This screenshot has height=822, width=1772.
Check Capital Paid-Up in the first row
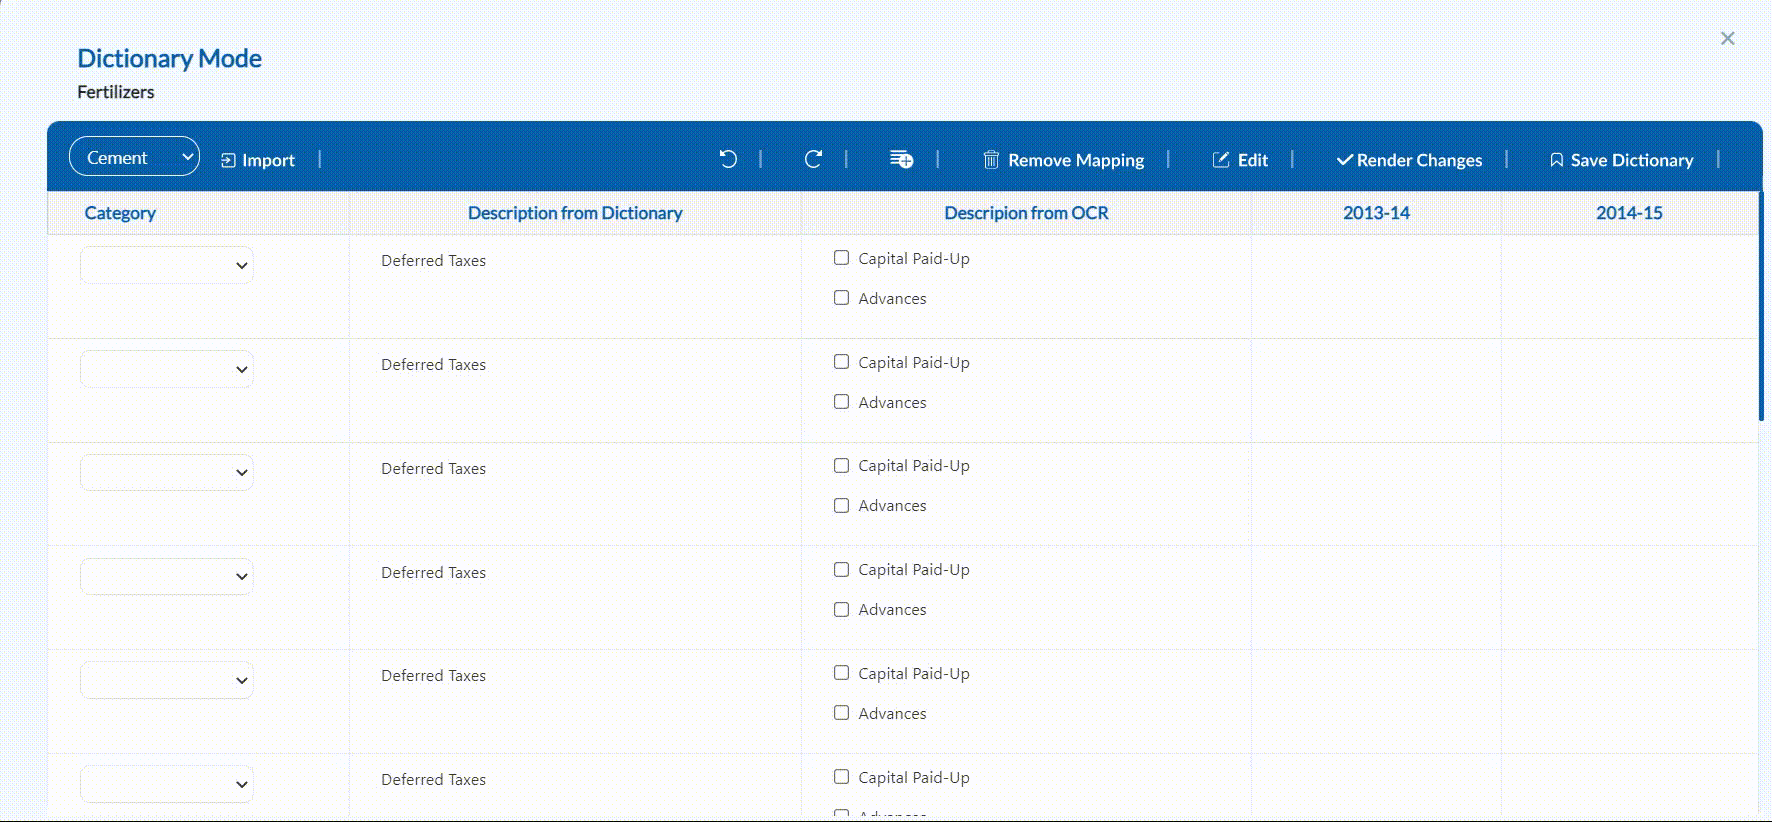point(841,258)
